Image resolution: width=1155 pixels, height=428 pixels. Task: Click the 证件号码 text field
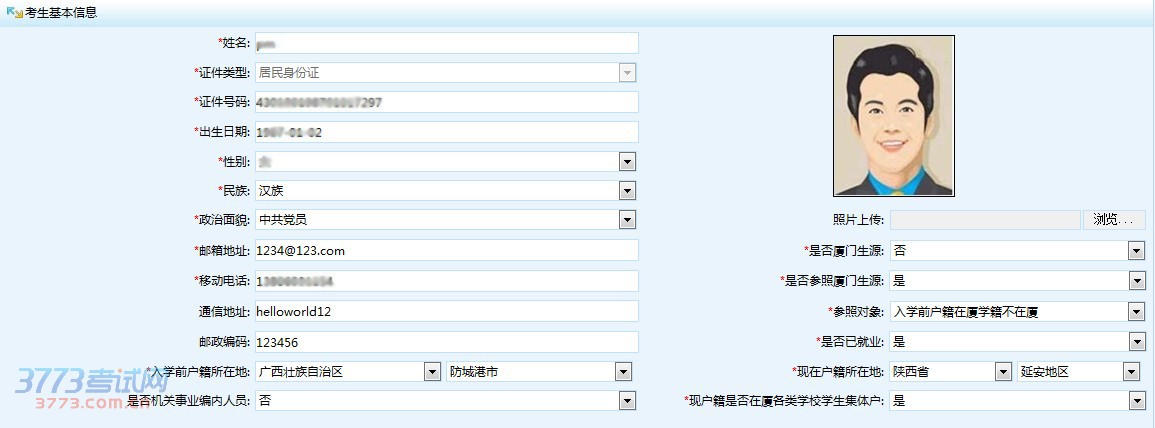(446, 102)
